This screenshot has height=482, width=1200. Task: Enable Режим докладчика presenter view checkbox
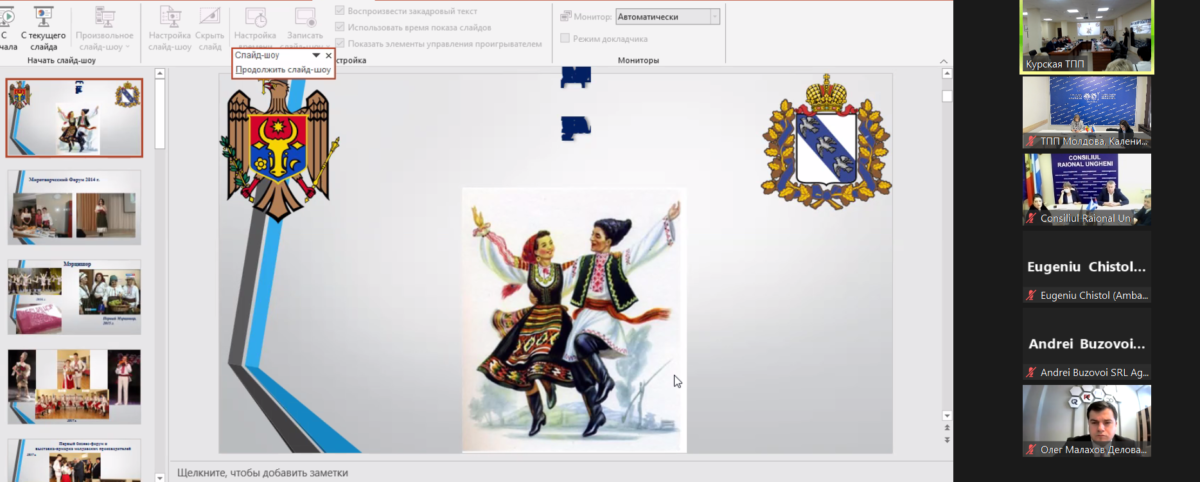[565, 39]
